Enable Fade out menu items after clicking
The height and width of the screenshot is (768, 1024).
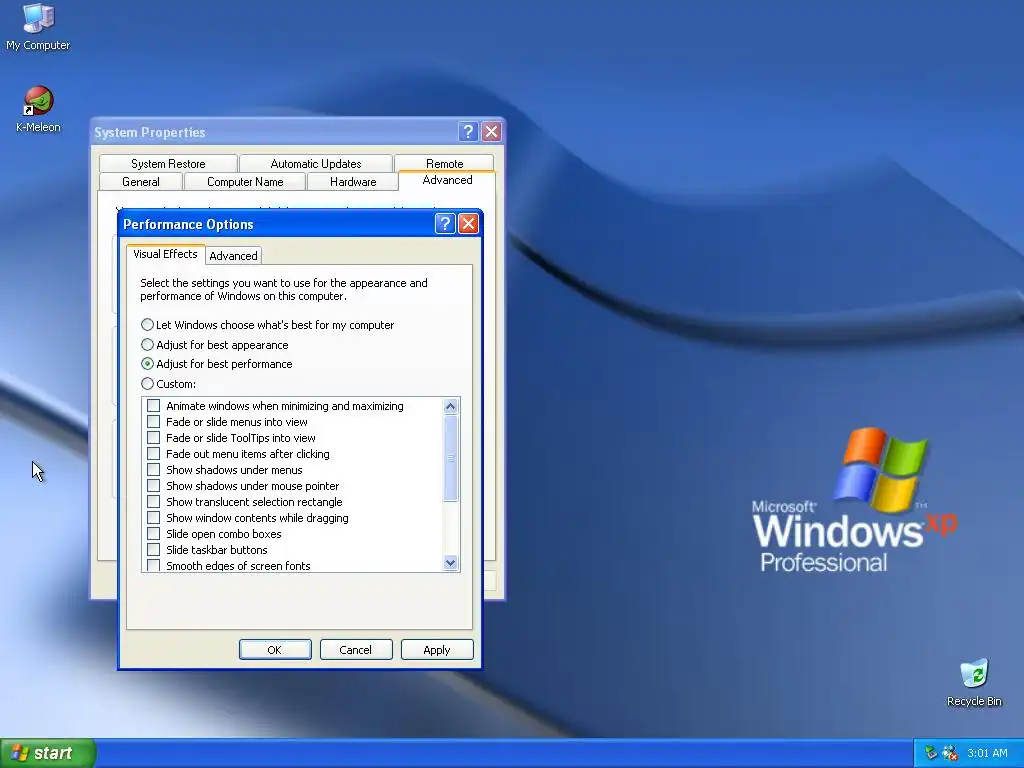153,454
